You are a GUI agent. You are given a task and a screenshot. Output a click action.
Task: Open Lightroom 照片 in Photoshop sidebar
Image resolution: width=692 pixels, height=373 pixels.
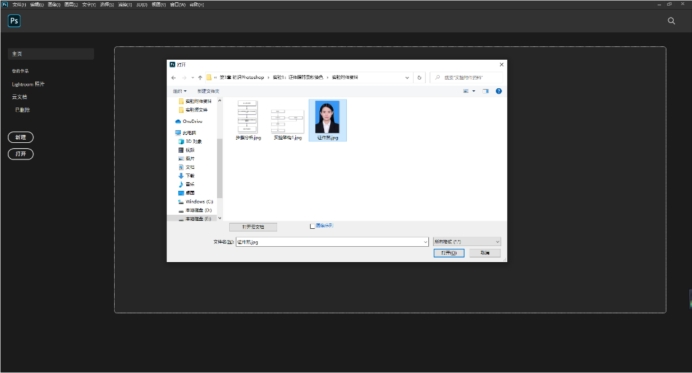click(x=28, y=84)
